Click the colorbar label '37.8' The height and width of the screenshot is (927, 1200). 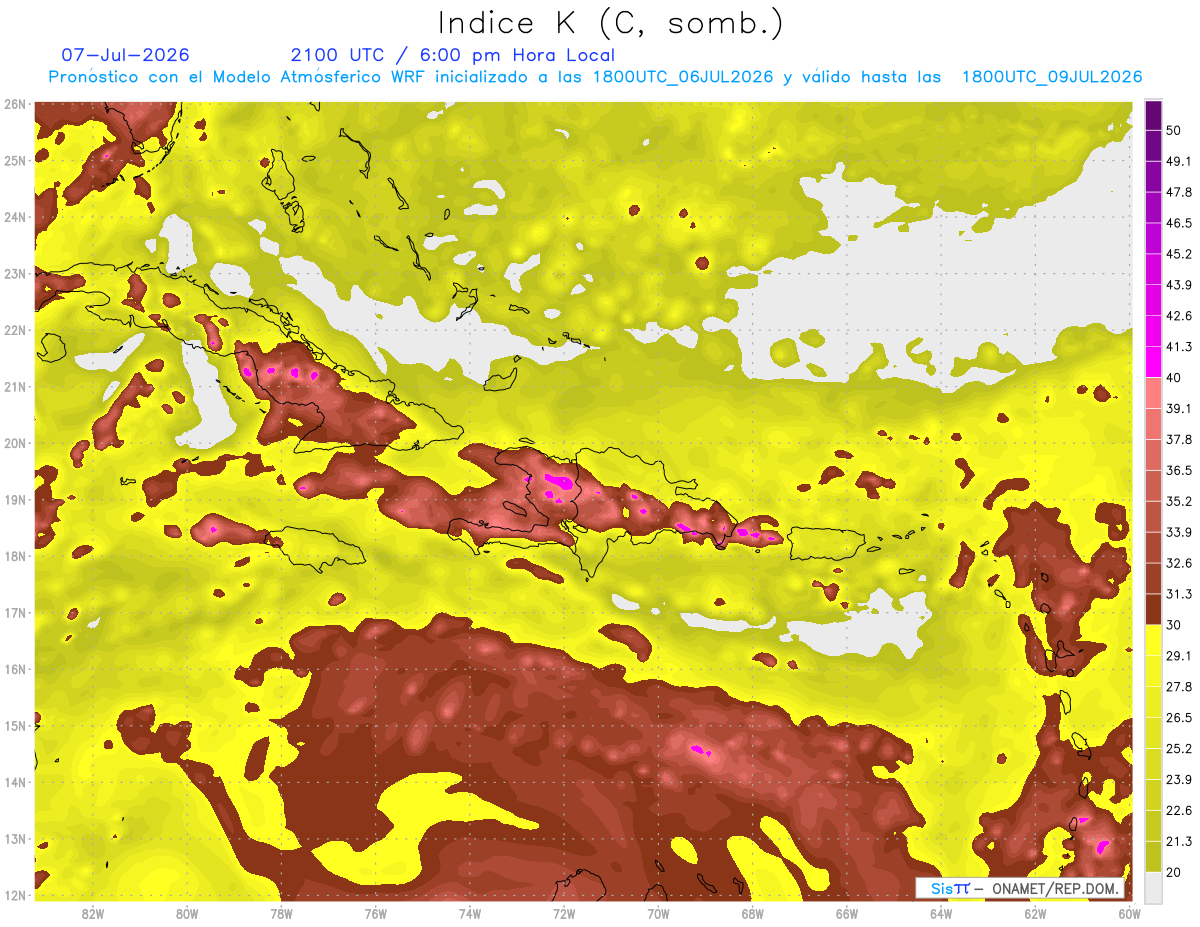click(x=1179, y=439)
